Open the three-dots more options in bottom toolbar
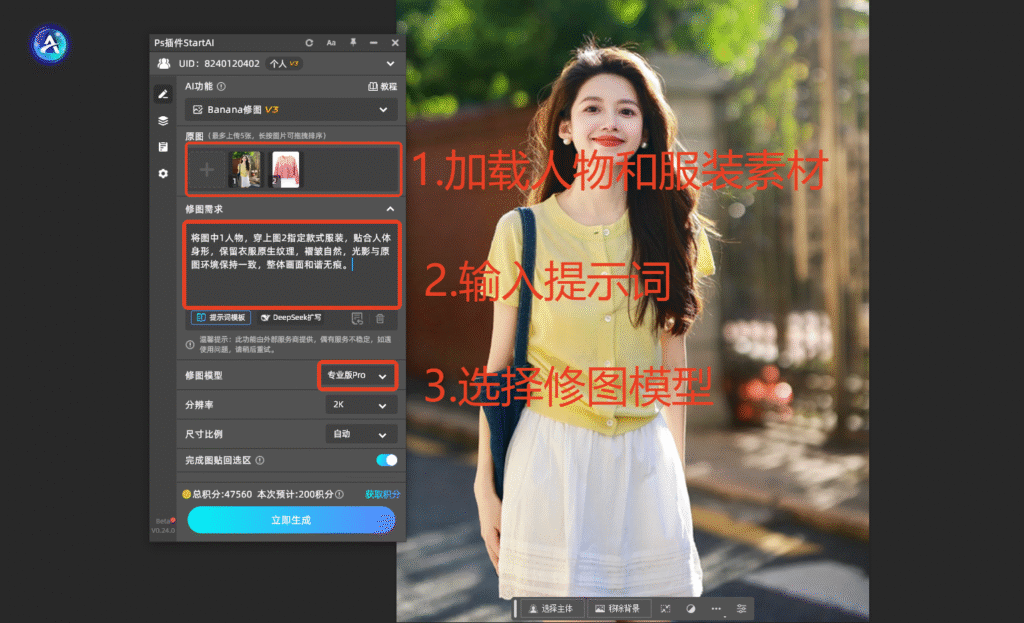Screen dimensions: 1024x623 click(716, 608)
